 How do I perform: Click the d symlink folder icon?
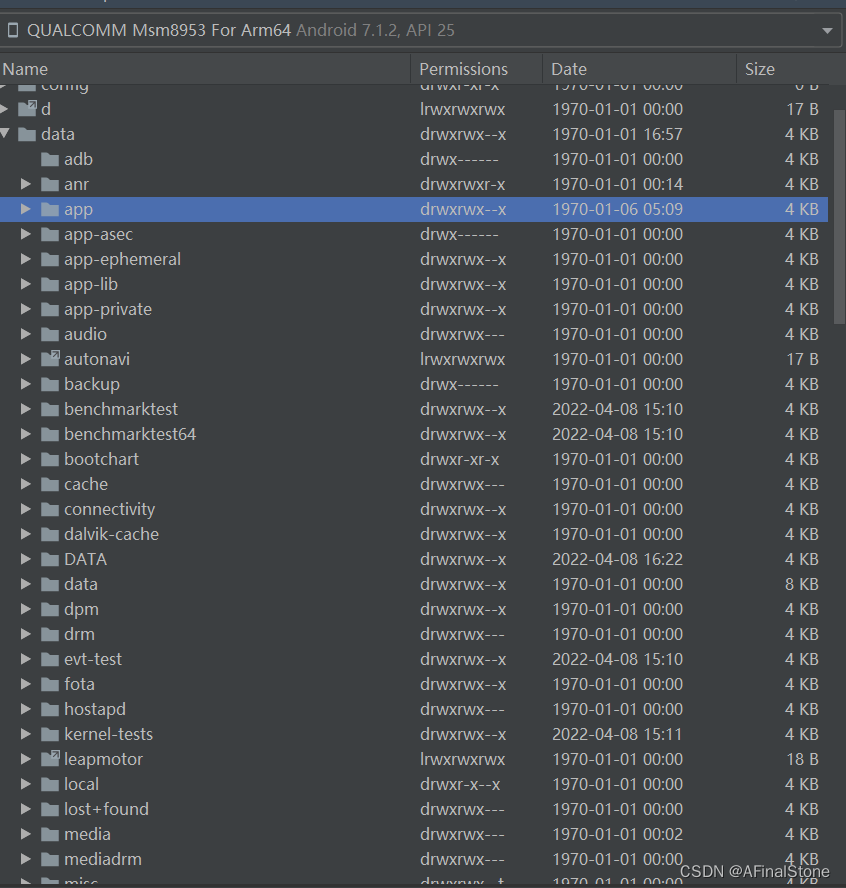tap(27, 109)
